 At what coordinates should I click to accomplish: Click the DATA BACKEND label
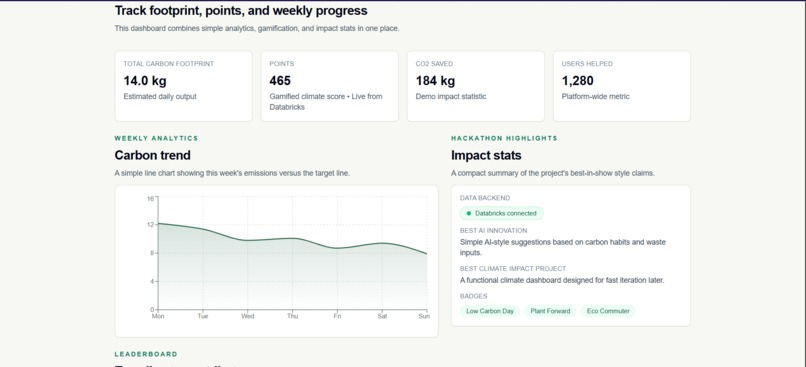click(485, 198)
